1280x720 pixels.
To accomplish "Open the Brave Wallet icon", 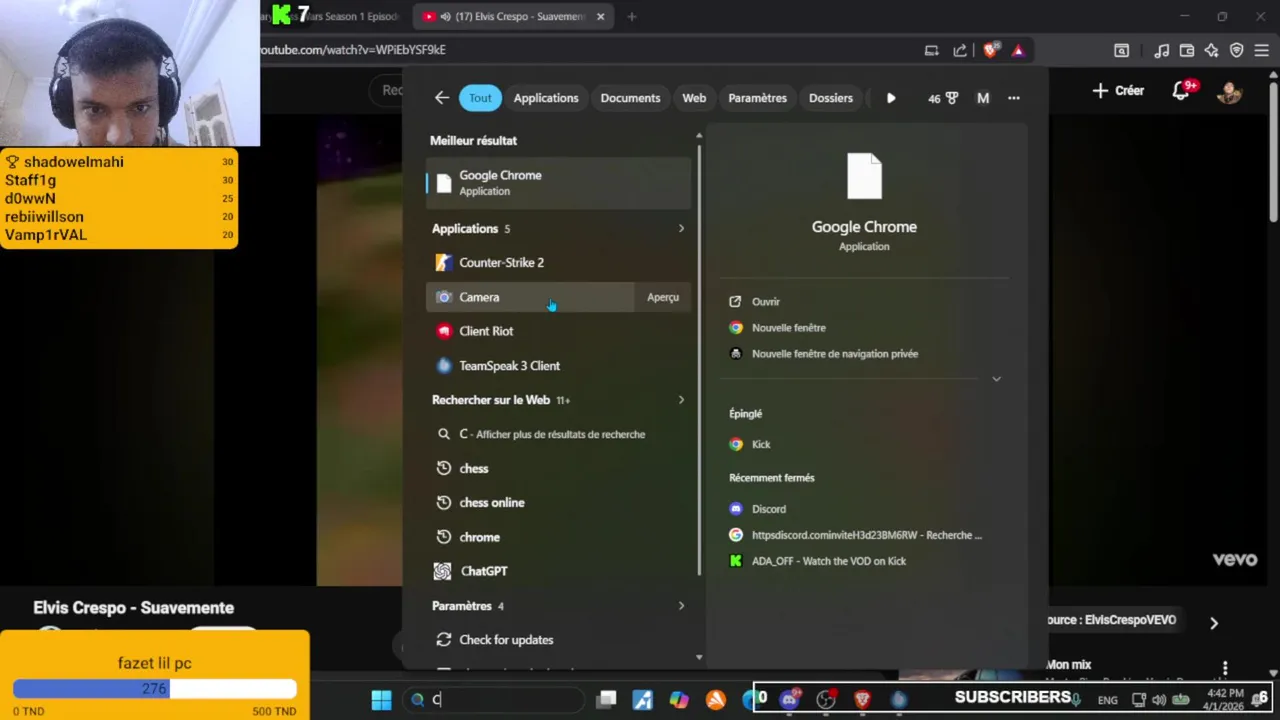I will point(1187,50).
